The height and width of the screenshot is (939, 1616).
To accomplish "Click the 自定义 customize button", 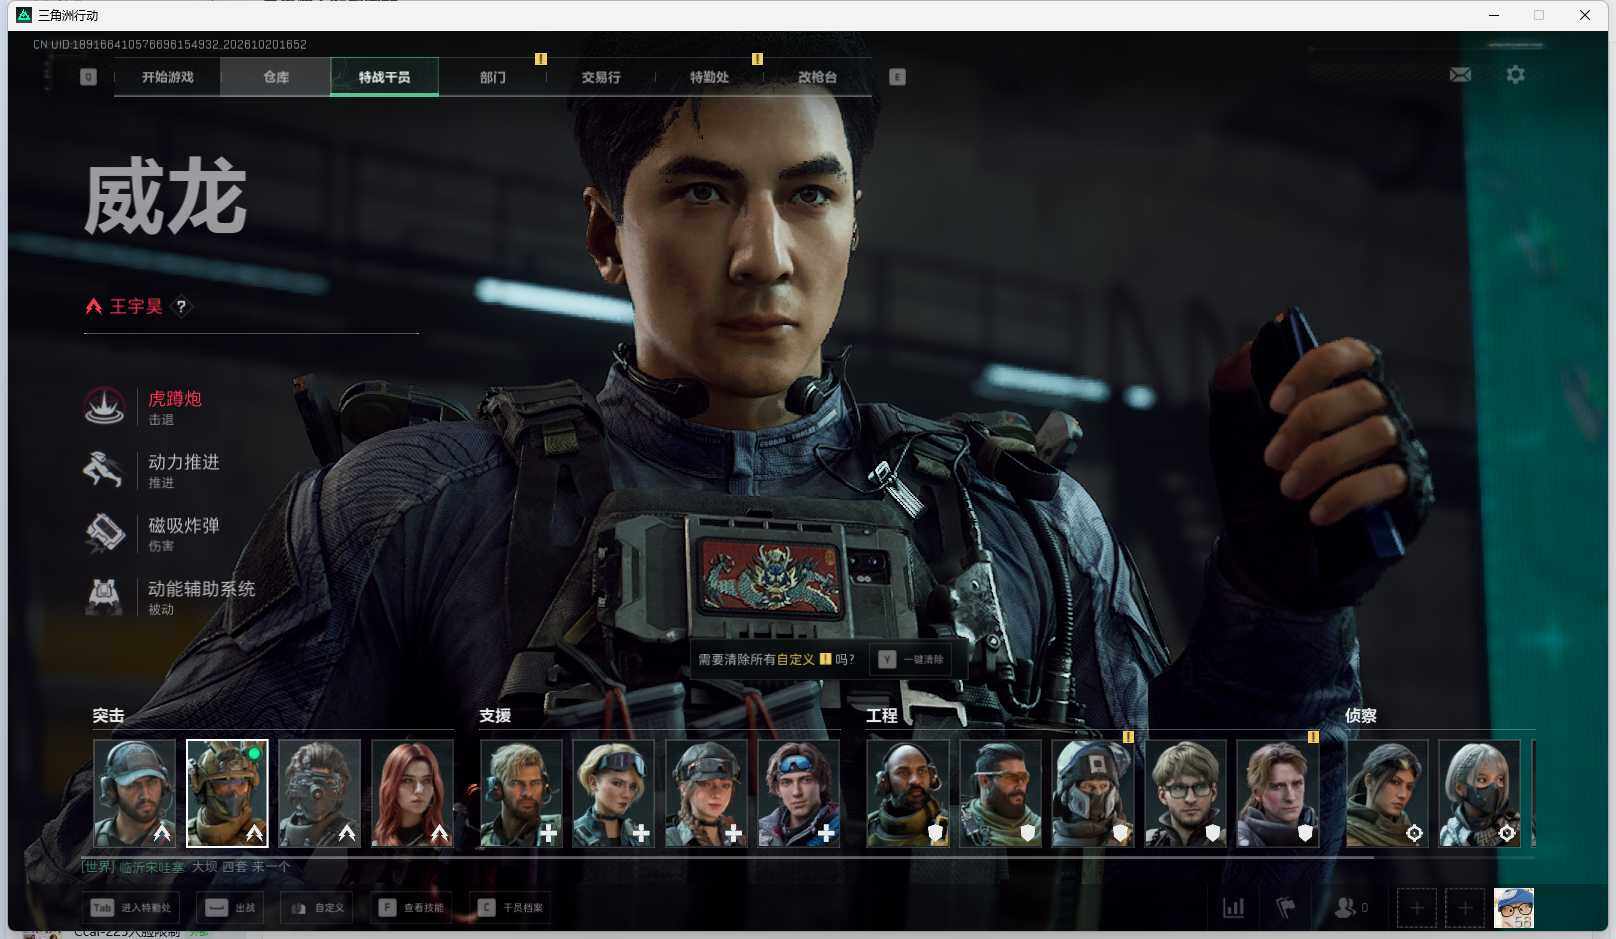I will [x=317, y=908].
